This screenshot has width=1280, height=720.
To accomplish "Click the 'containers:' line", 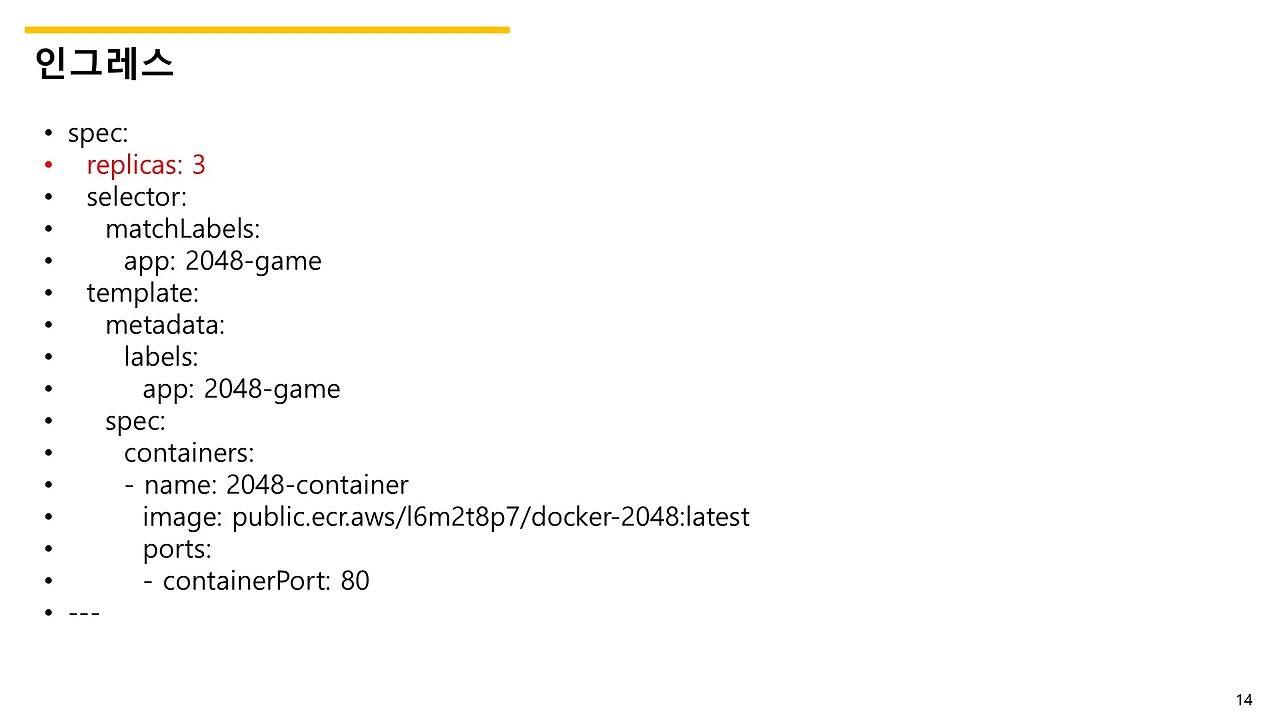I will point(189,453).
